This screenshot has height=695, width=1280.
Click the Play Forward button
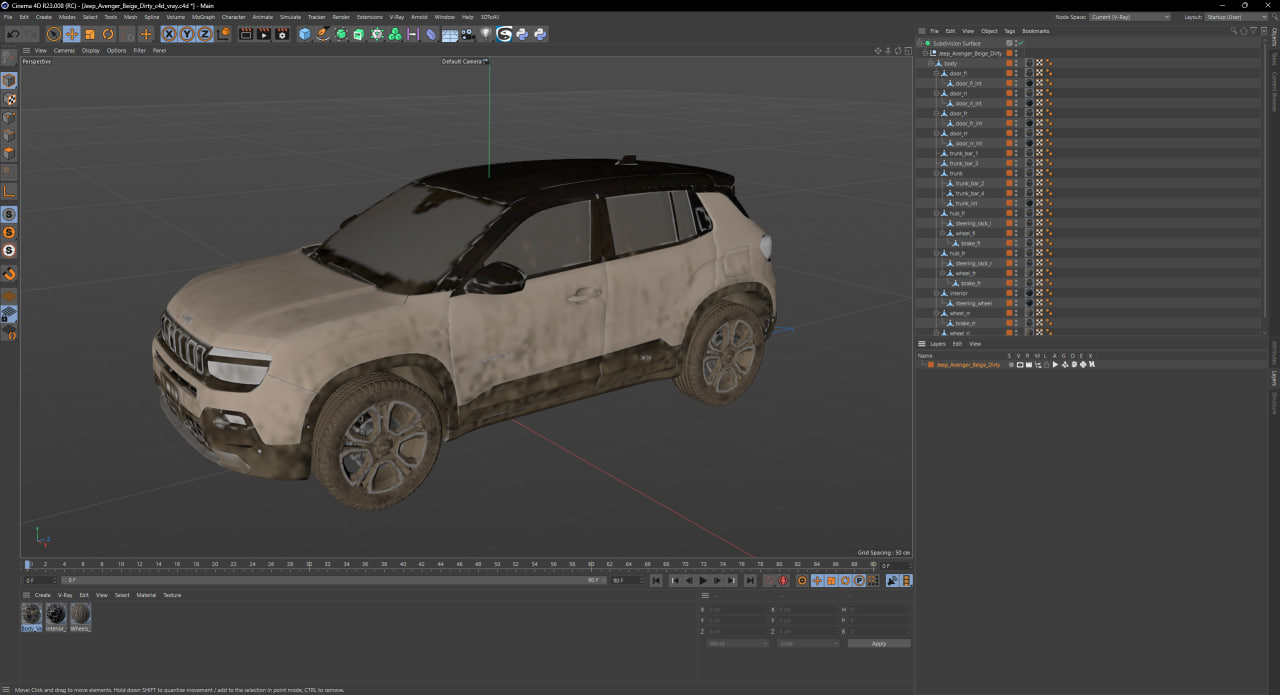703,580
